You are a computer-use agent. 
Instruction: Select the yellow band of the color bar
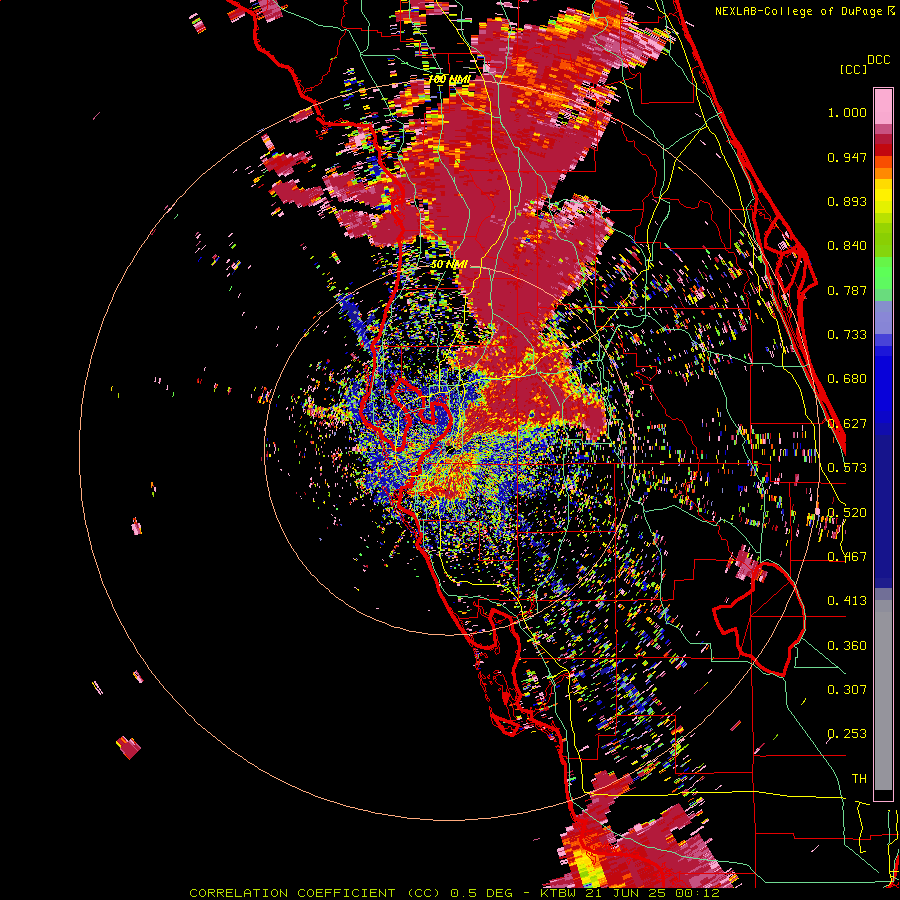click(883, 197)
